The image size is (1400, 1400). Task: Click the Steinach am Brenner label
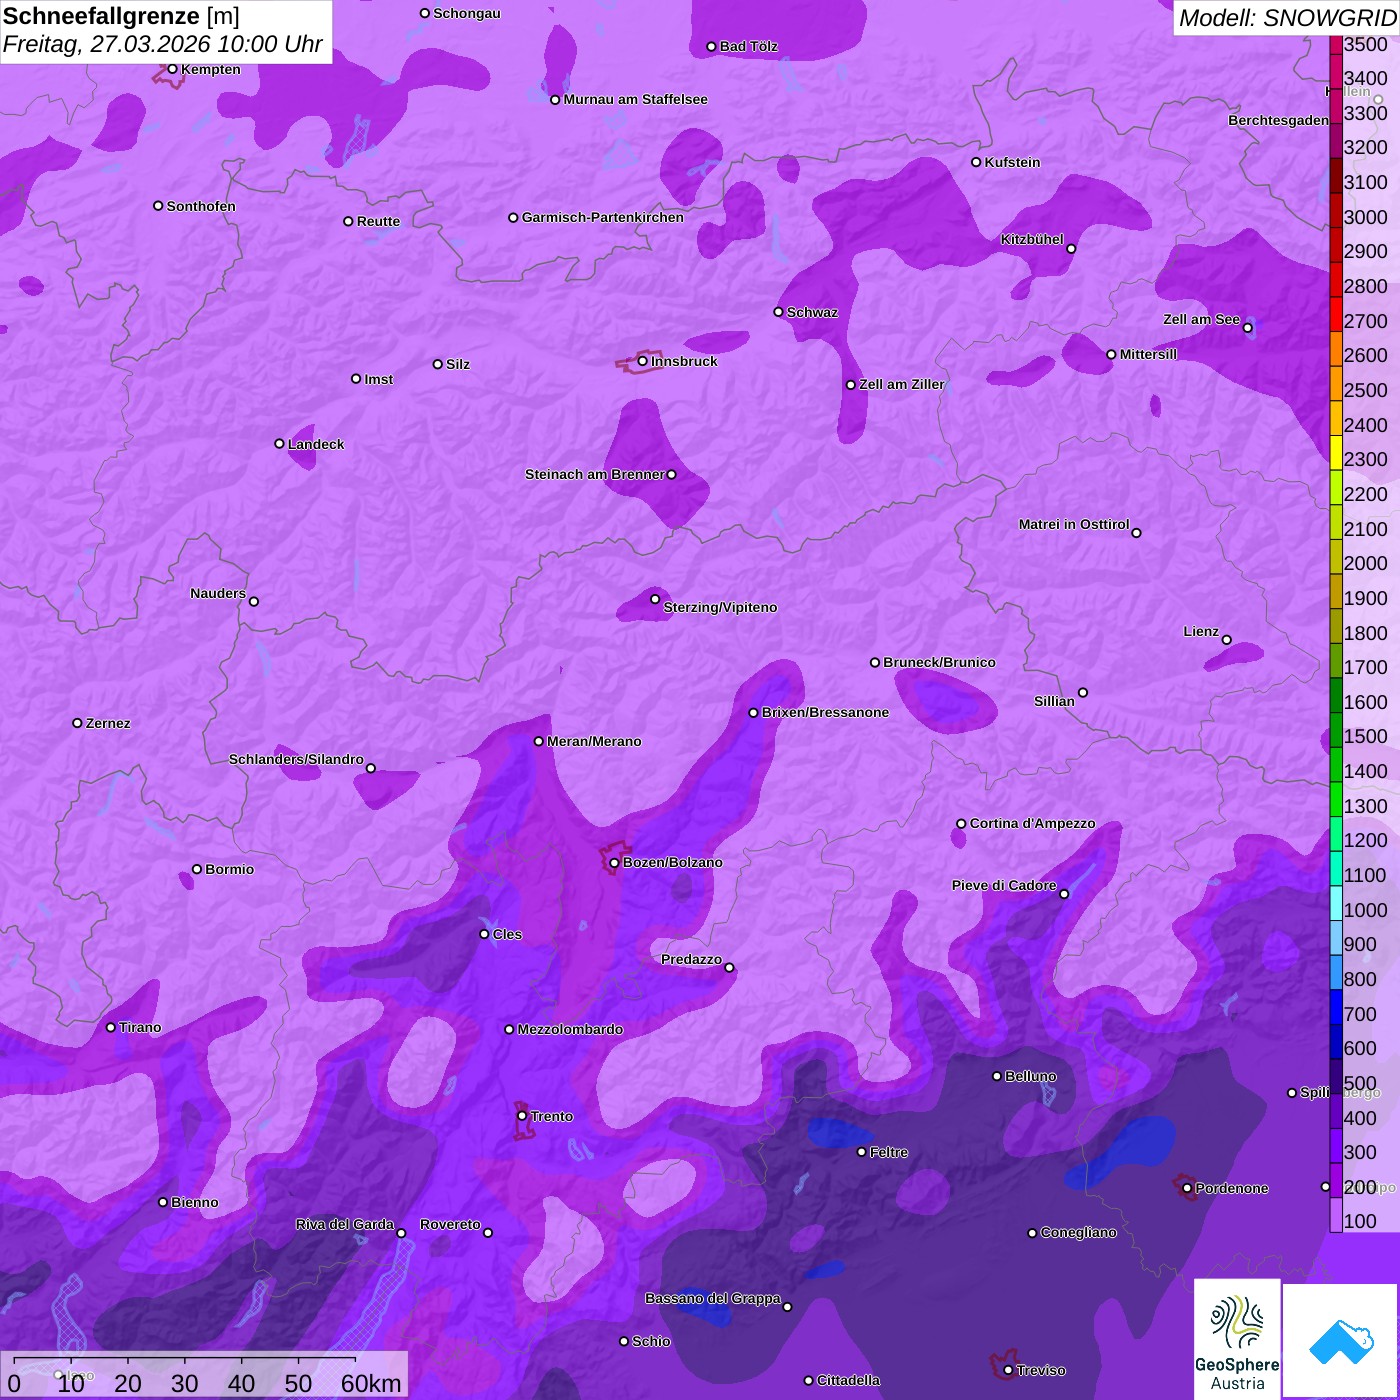[x=594, y=474]
